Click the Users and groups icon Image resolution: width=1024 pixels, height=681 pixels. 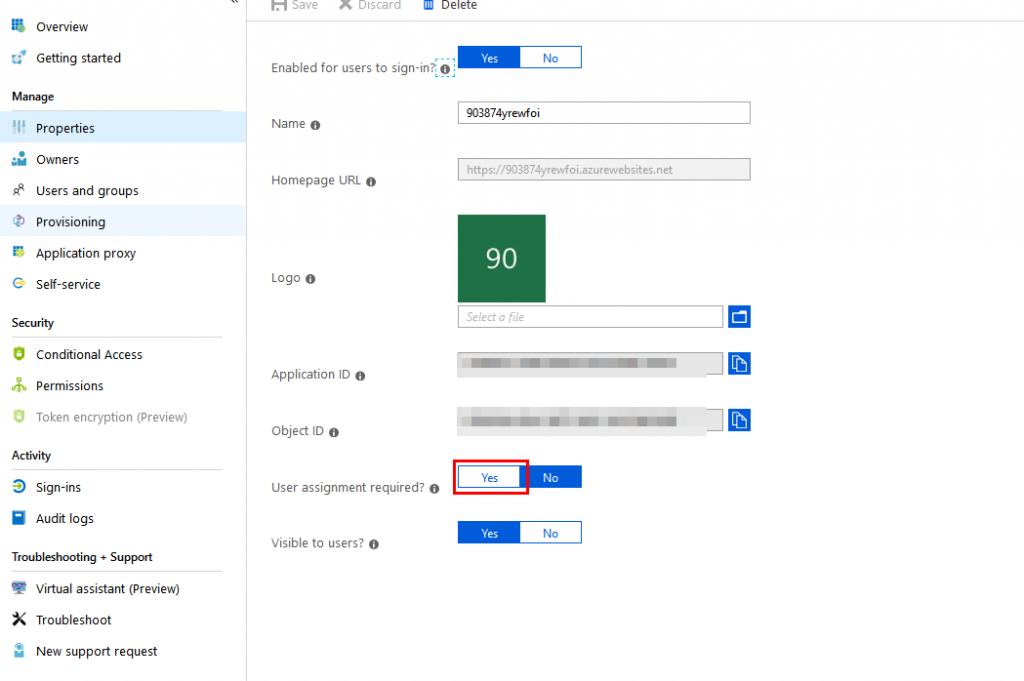click(18, 190)
